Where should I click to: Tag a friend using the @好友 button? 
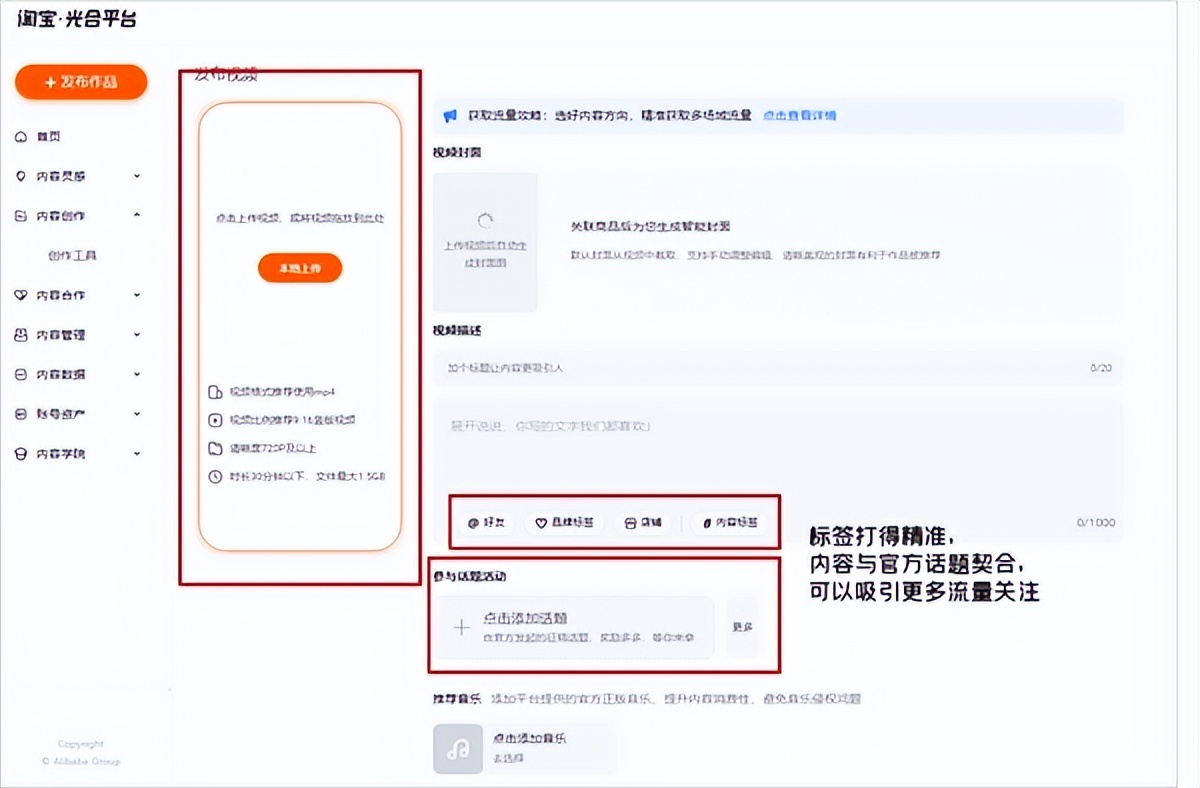tap(485, 522)
